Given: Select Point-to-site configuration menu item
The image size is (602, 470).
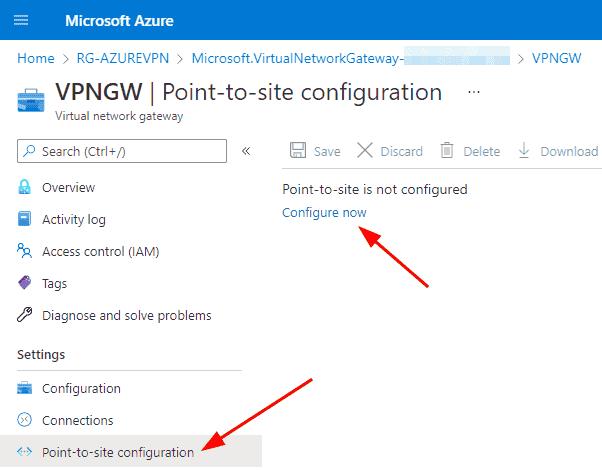Looking at the screenshot, I should pyautogui.click(x=131, y=452).
